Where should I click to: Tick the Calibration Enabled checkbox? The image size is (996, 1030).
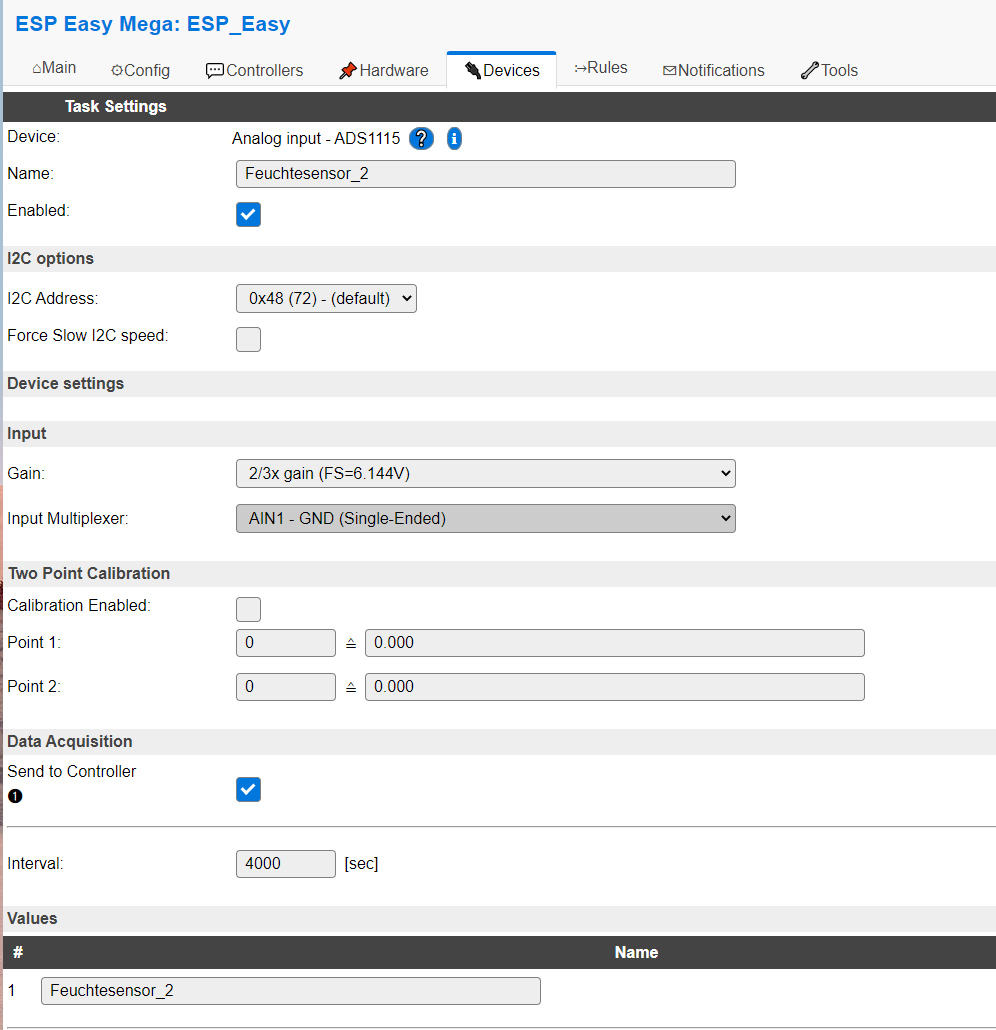(x=248, y=609)
